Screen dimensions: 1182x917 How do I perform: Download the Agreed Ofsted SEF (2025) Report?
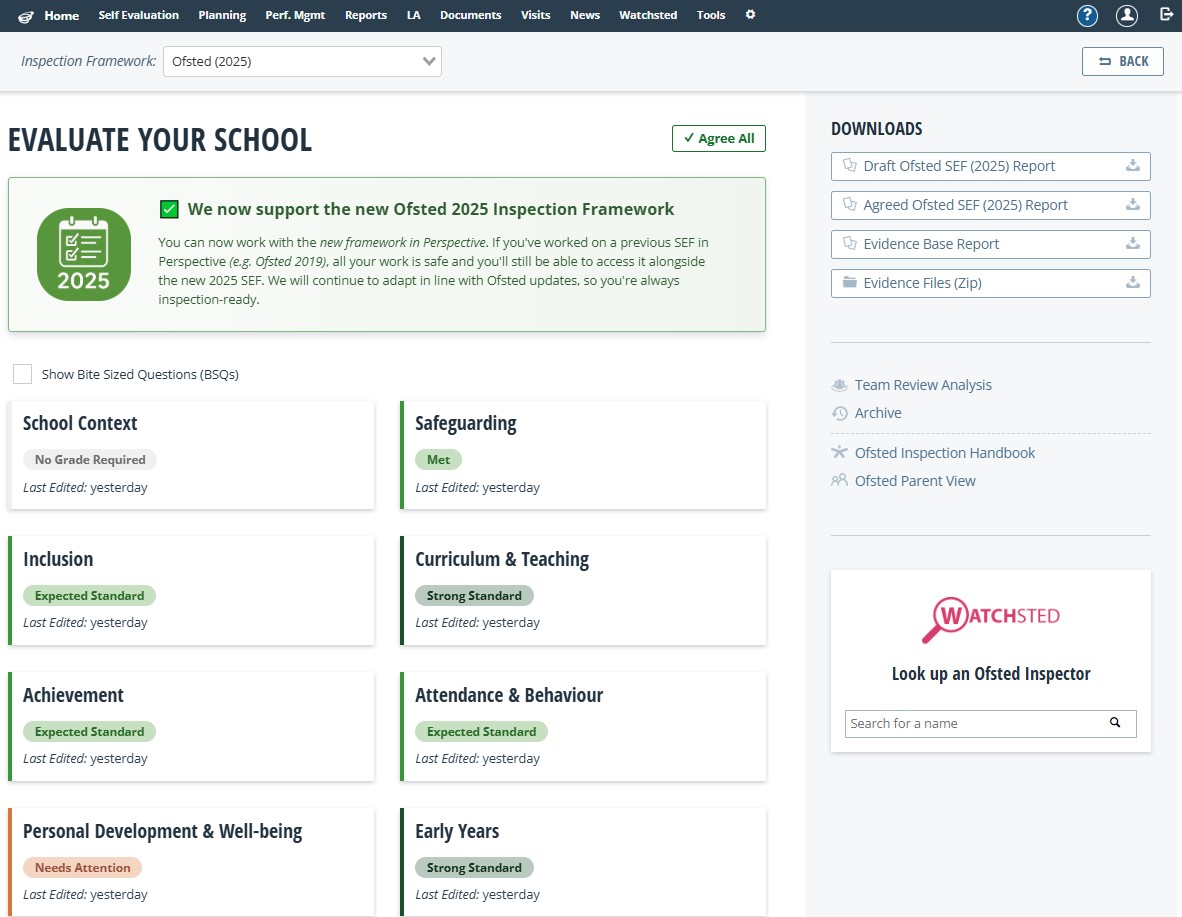coord(991,205)
